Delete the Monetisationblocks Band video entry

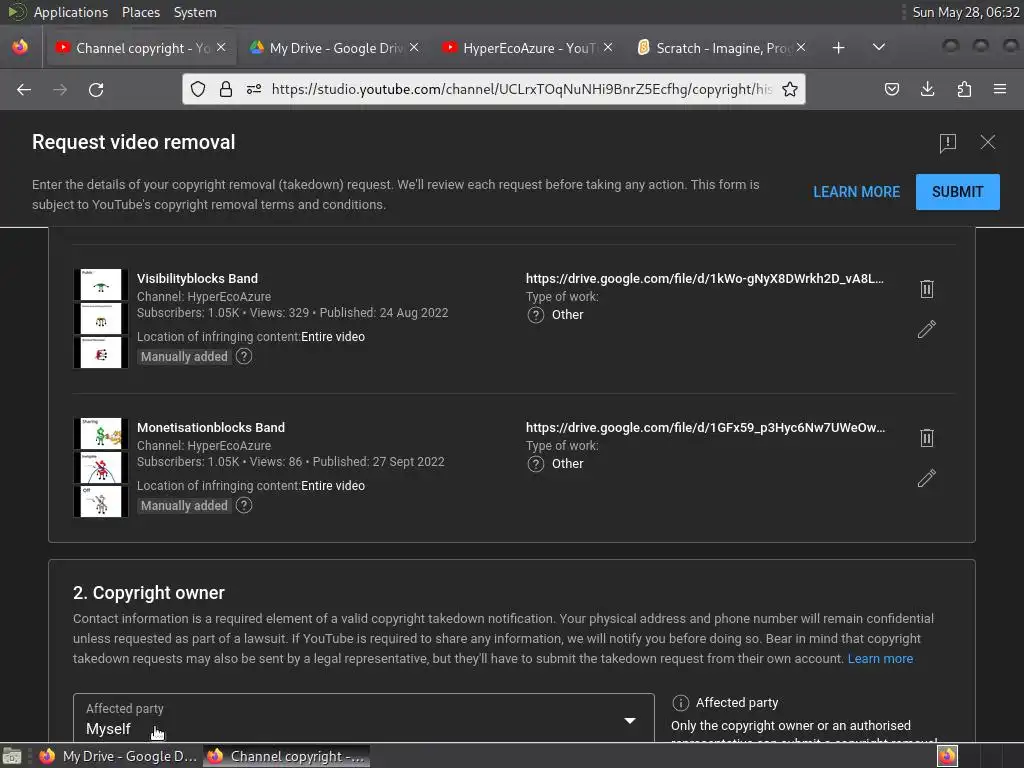click(x=927, y=438)
